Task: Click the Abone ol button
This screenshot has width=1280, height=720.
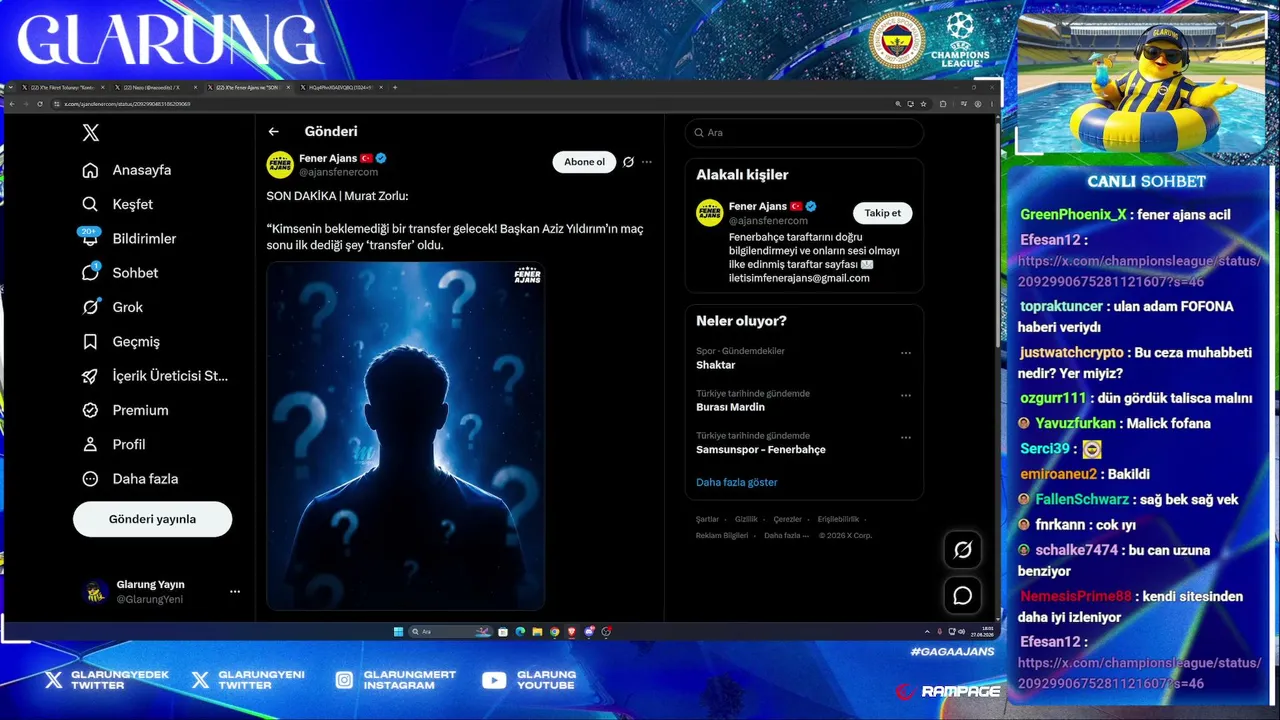Action: coord(584,162)
